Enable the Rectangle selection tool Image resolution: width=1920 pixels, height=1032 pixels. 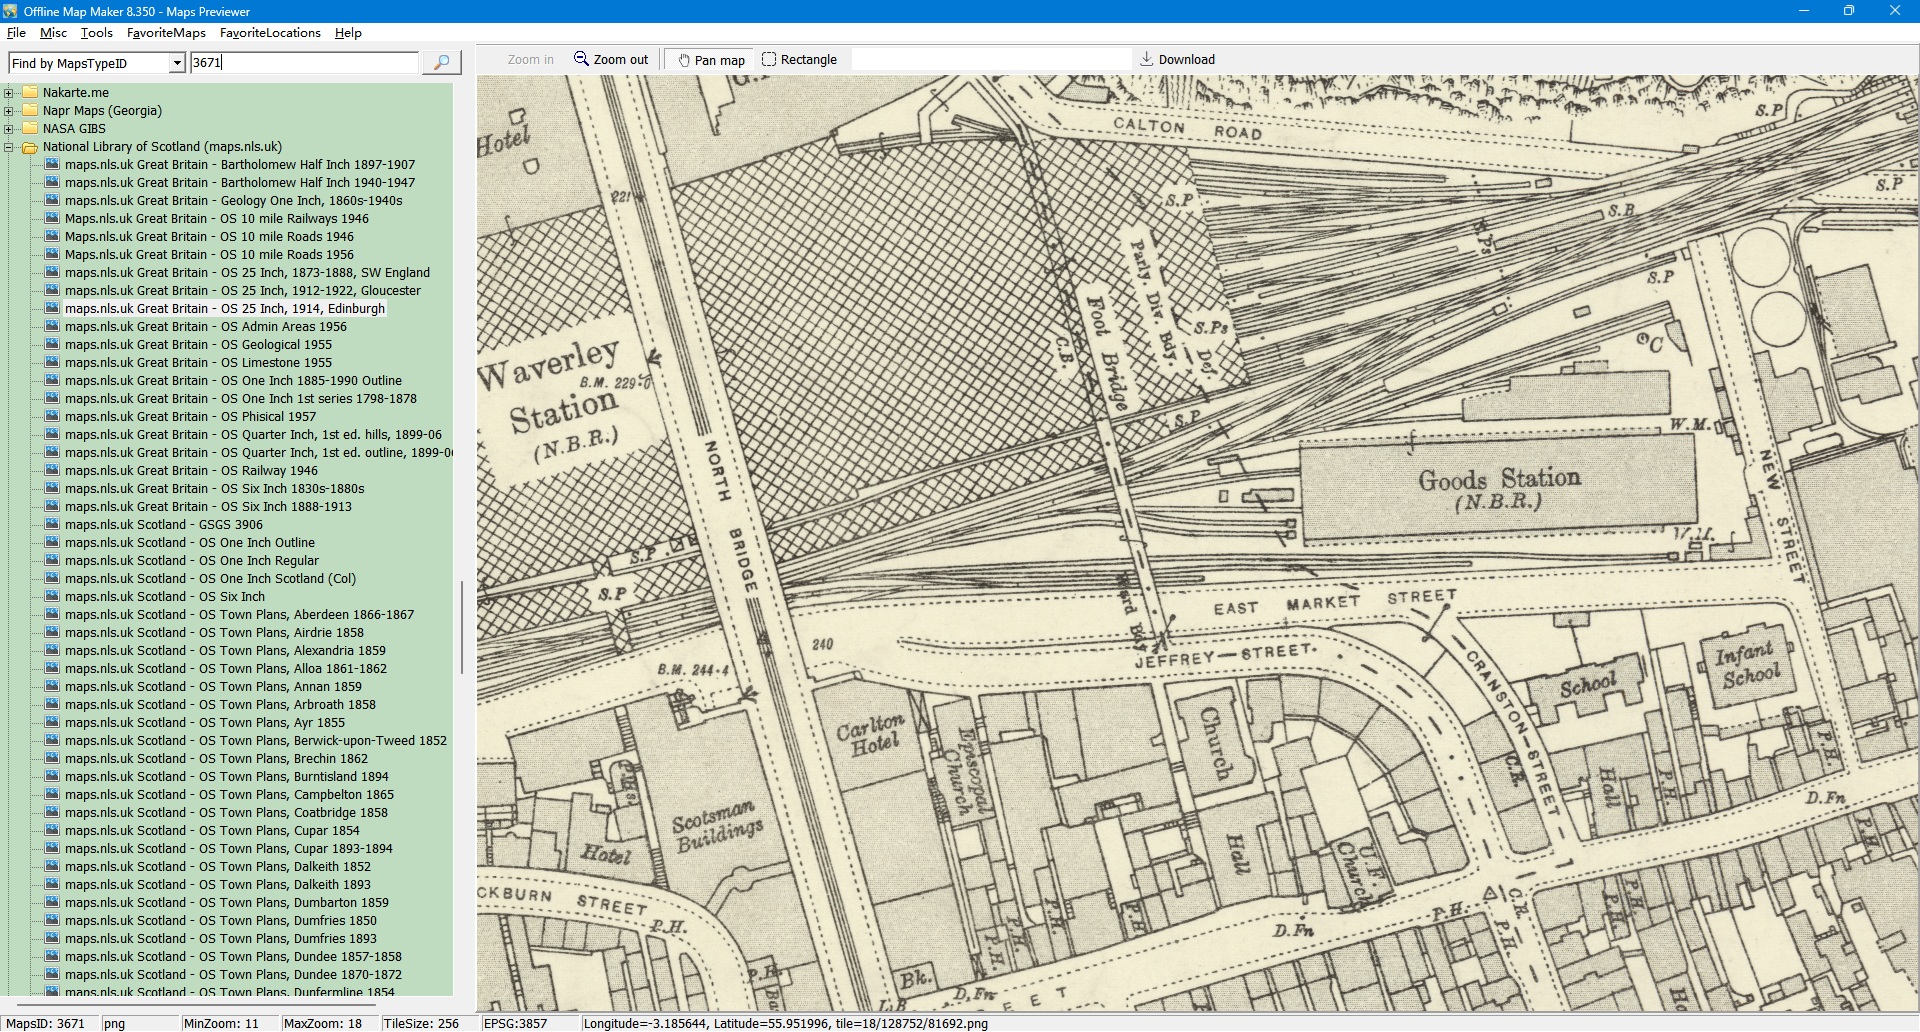coord(799,60)
